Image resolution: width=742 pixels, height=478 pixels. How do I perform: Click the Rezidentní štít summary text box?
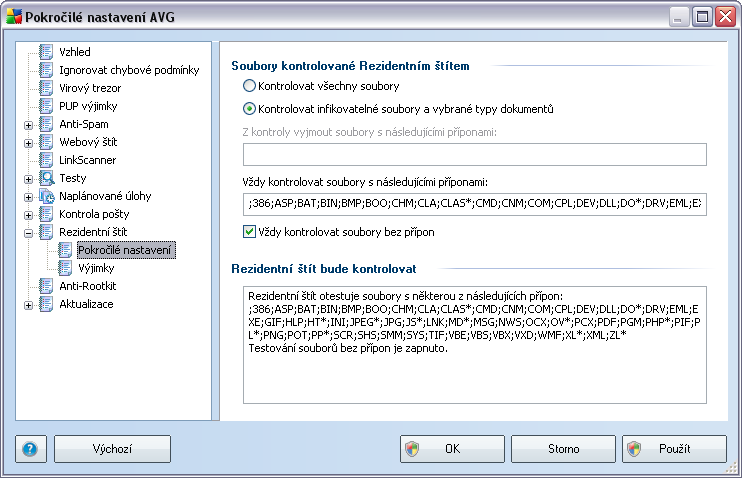tap(475, 345)
